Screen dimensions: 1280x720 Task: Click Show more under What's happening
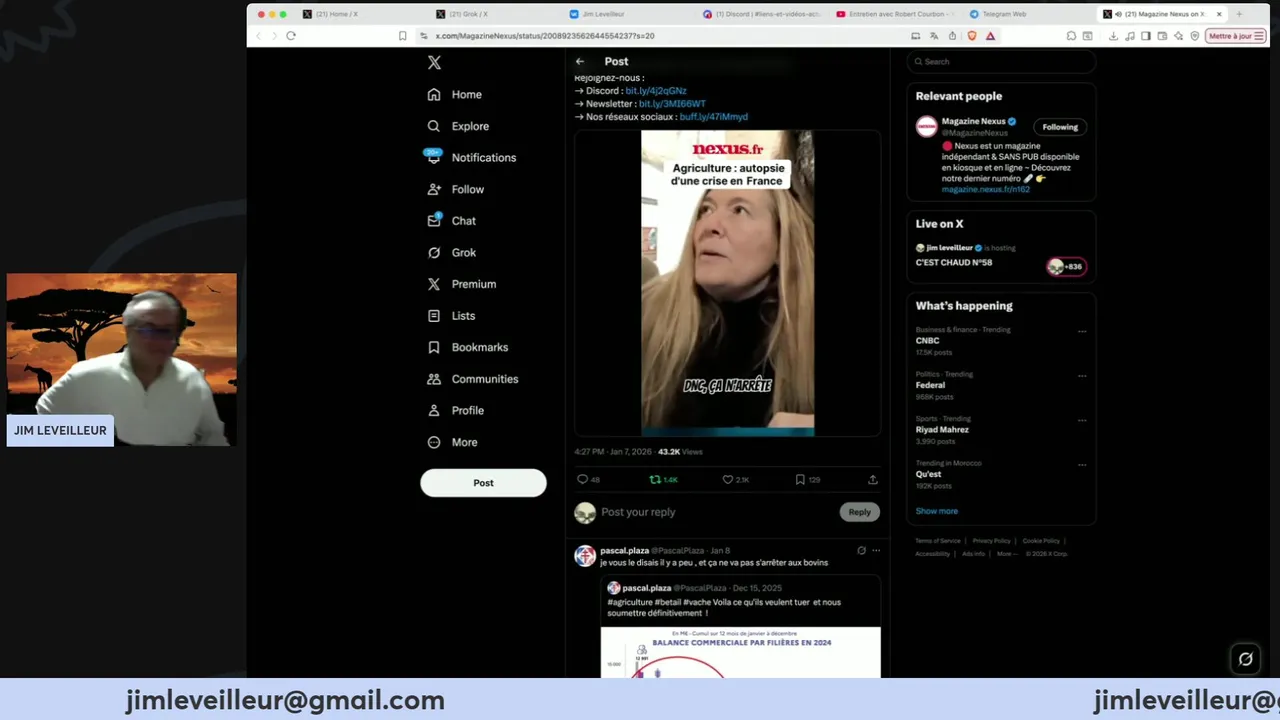click(937, 511)
